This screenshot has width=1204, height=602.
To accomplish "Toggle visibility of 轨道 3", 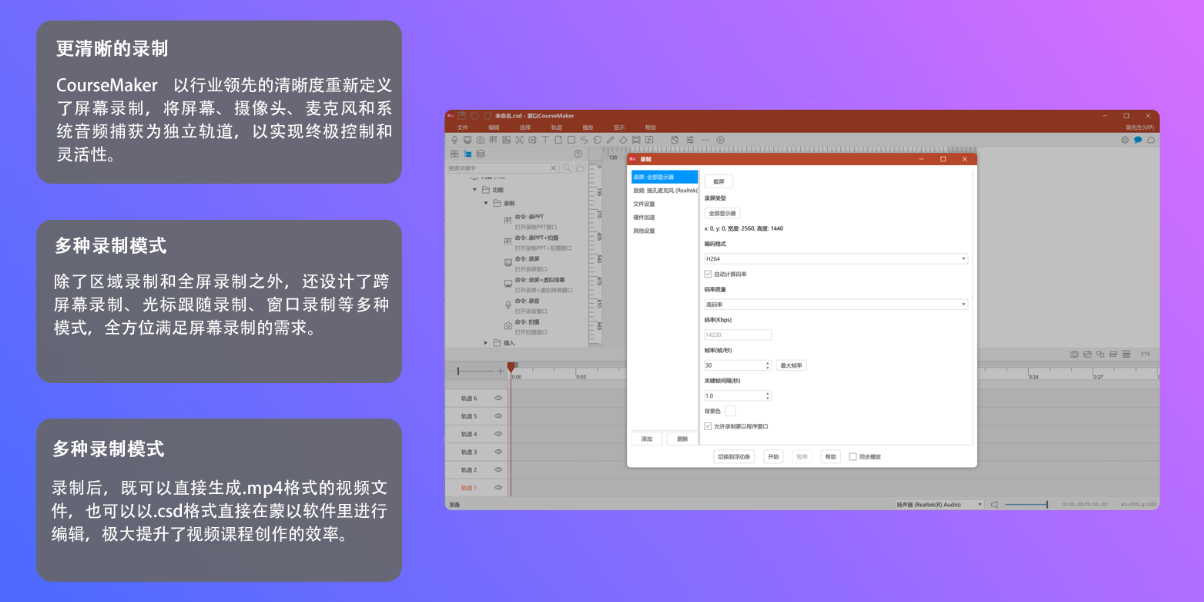I will pyautogui.click(x=498, y=452).
